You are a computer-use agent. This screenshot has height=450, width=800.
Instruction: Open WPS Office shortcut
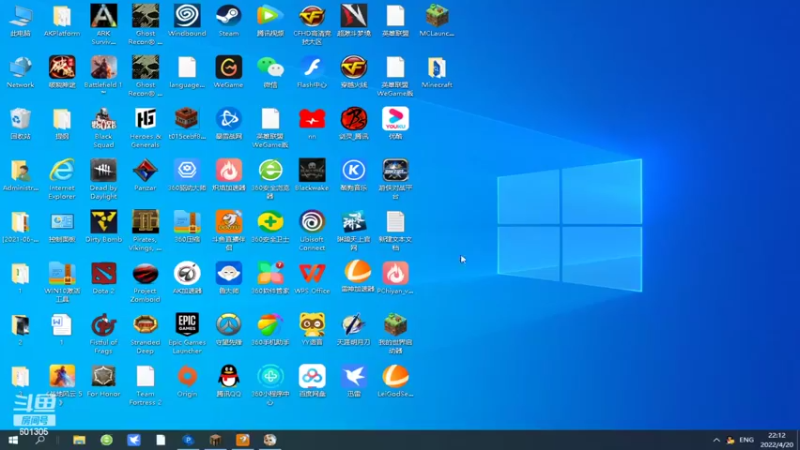[x=312, y=278]
